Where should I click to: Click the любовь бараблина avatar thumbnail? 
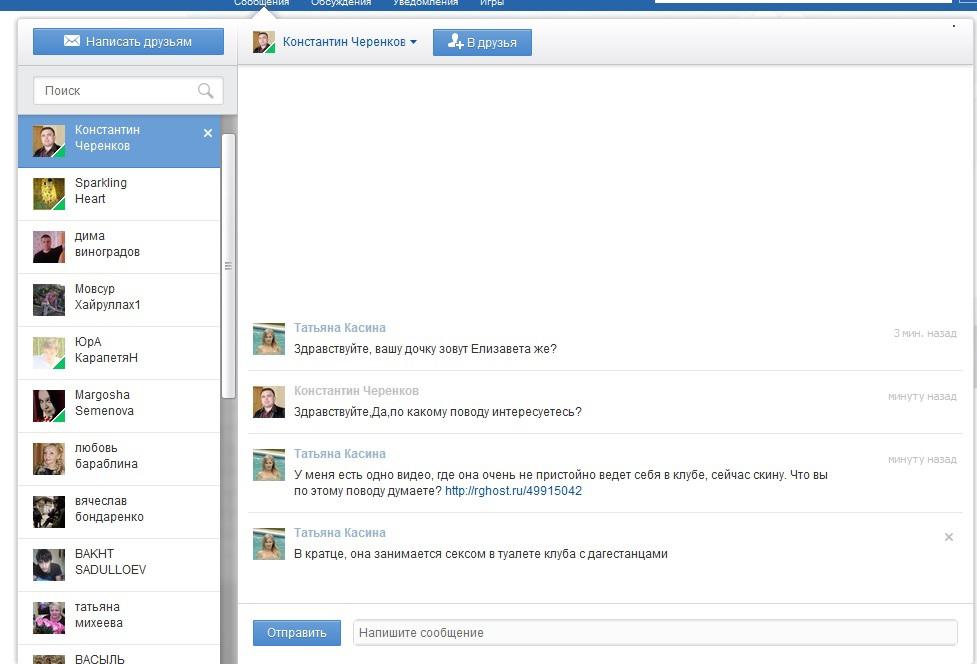pos(49,458)
